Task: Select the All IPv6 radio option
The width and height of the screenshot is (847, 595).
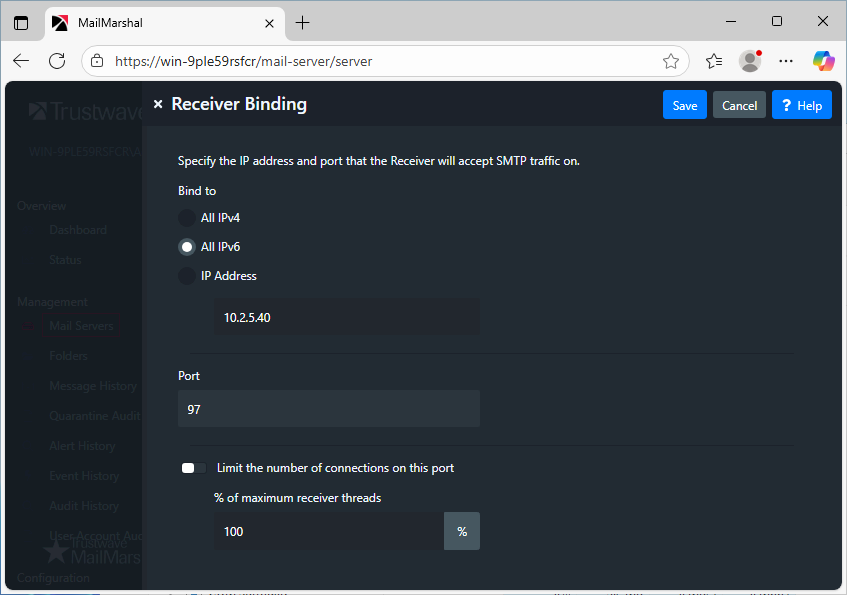Action: point(187,247)
